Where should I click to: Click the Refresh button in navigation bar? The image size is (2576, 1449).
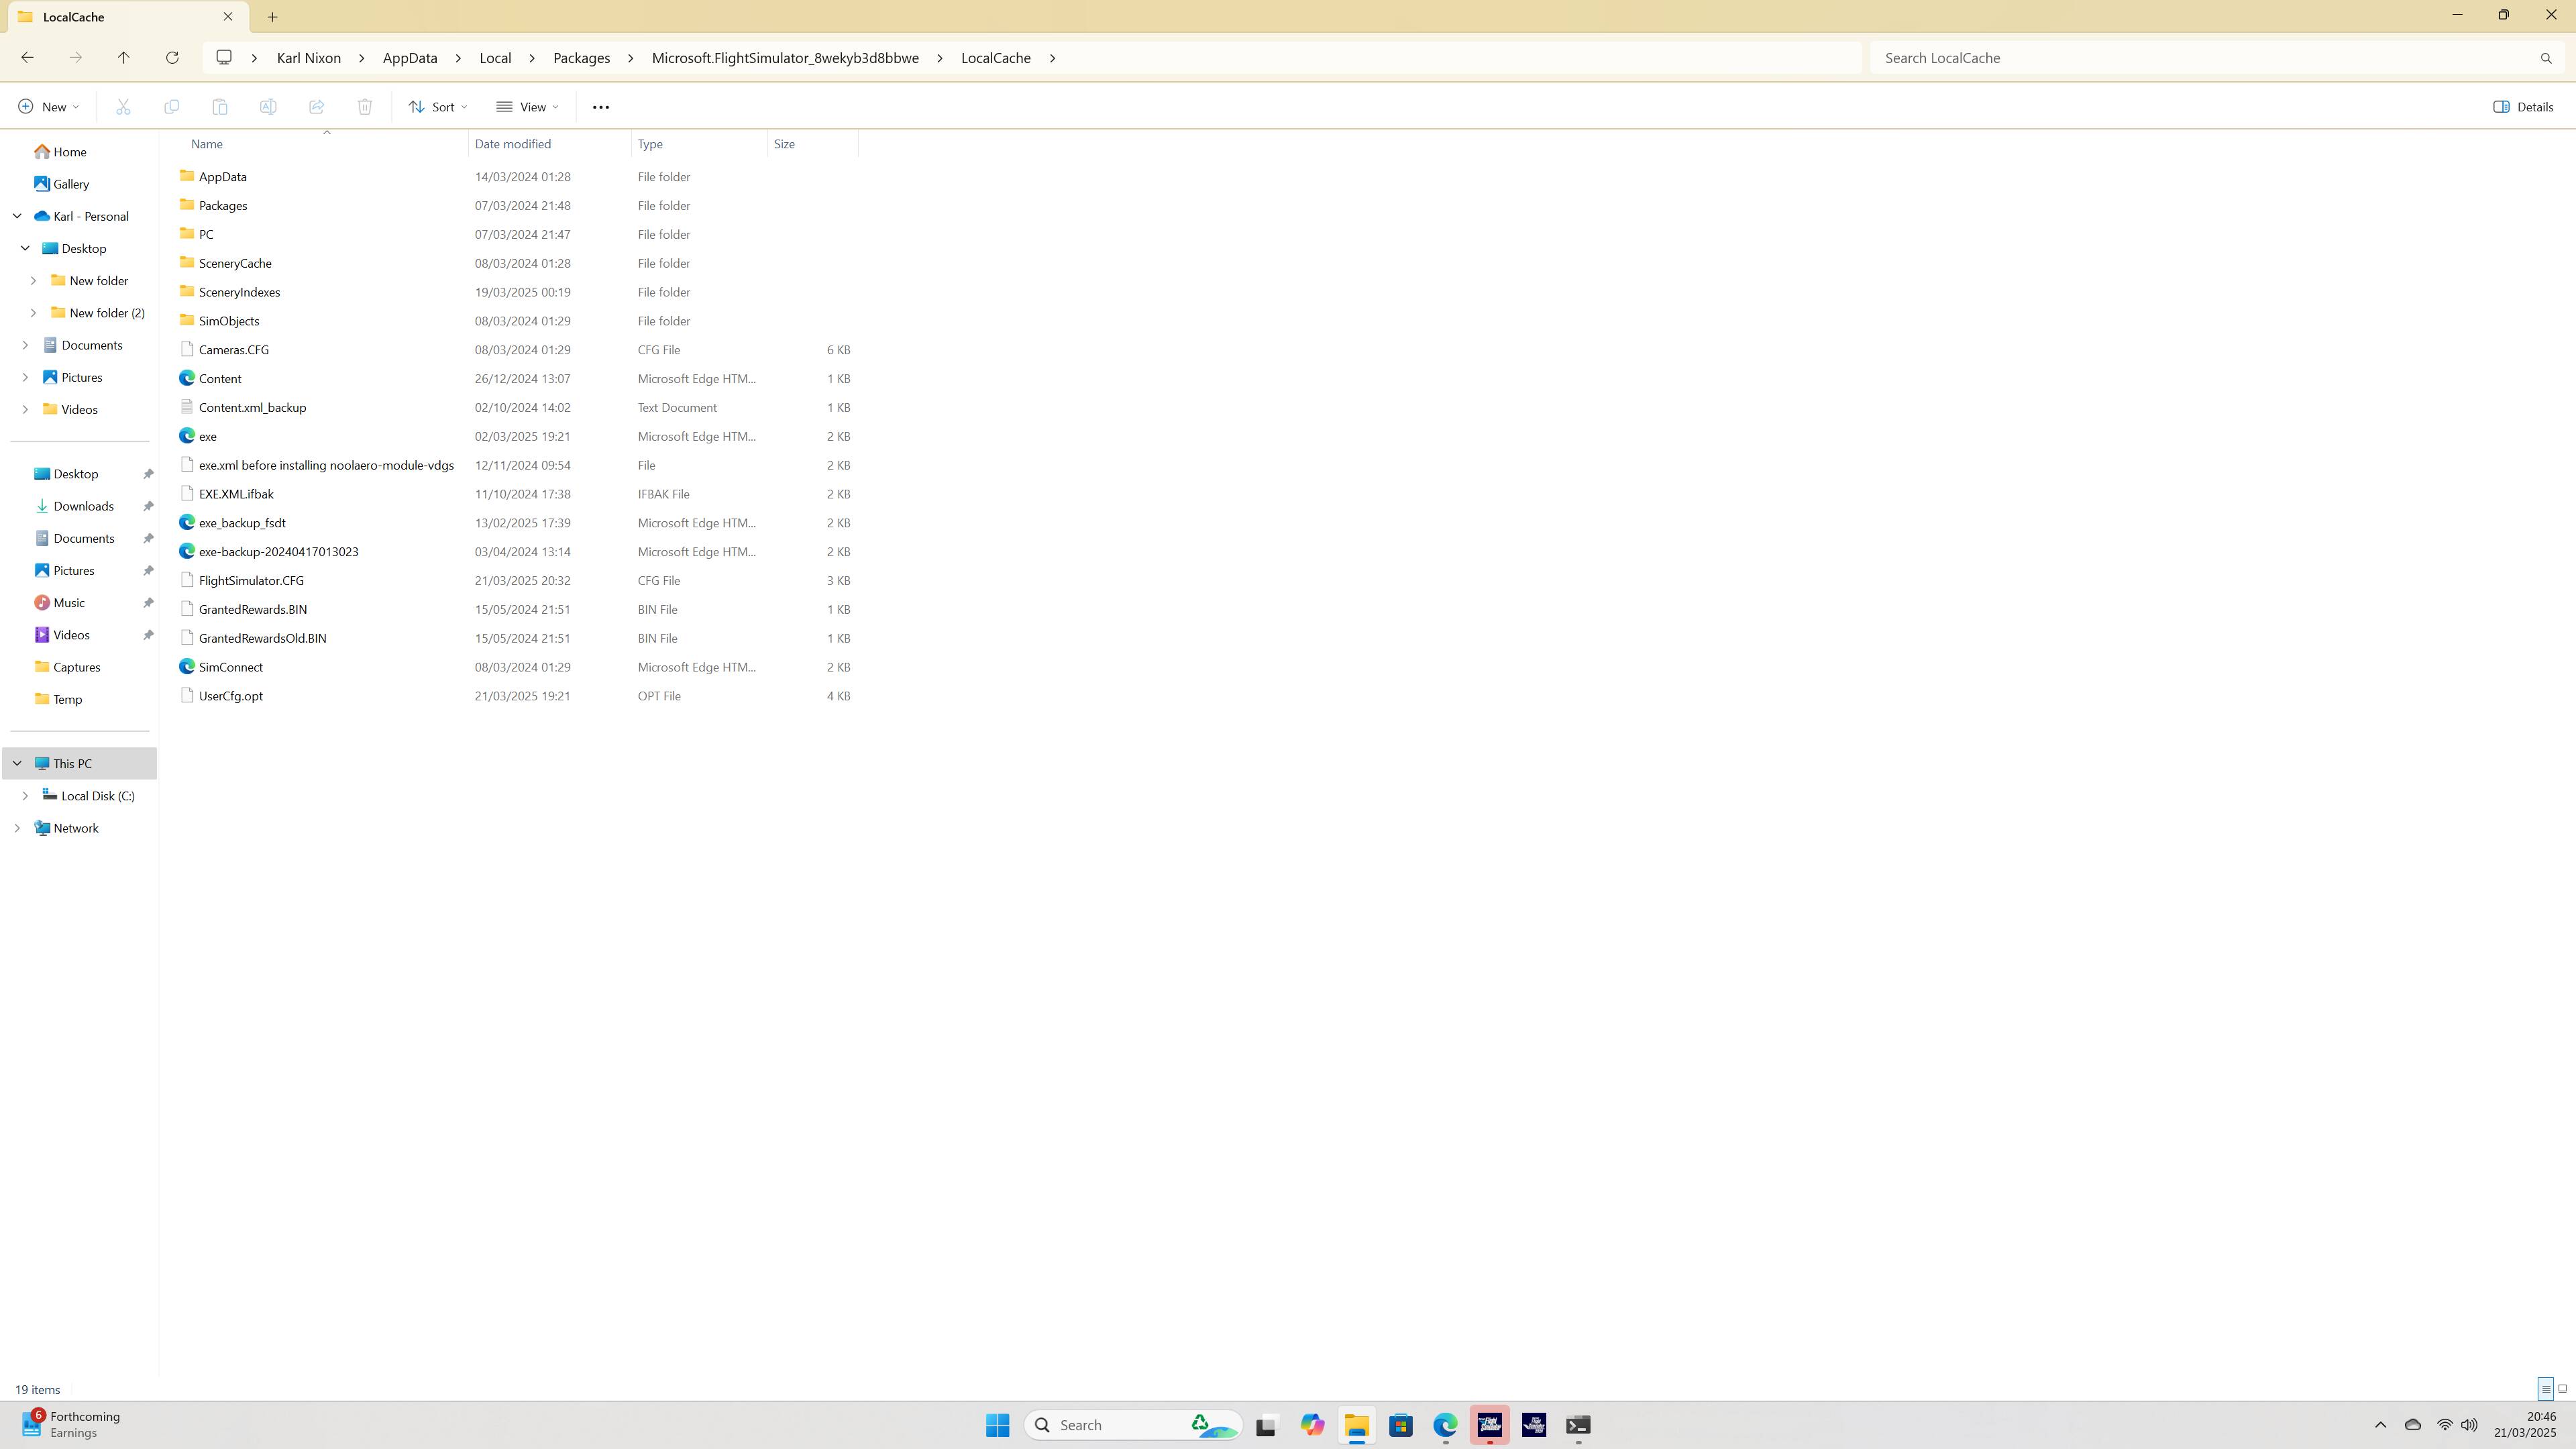172,58
